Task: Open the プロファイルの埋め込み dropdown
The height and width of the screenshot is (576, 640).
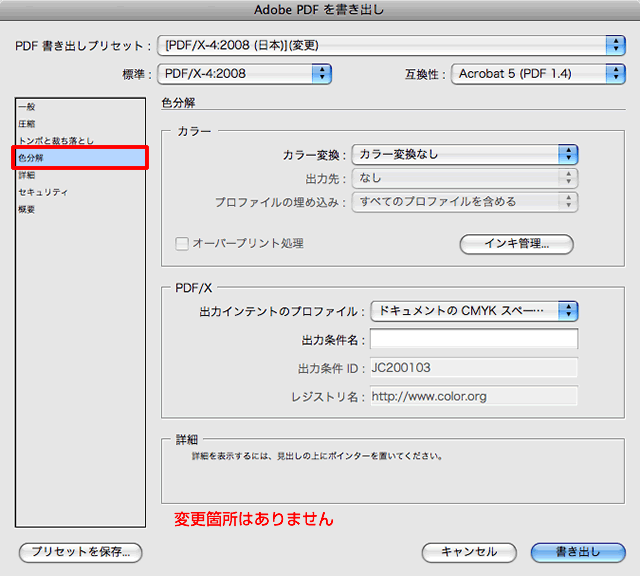Action: (x=464, y=202)
